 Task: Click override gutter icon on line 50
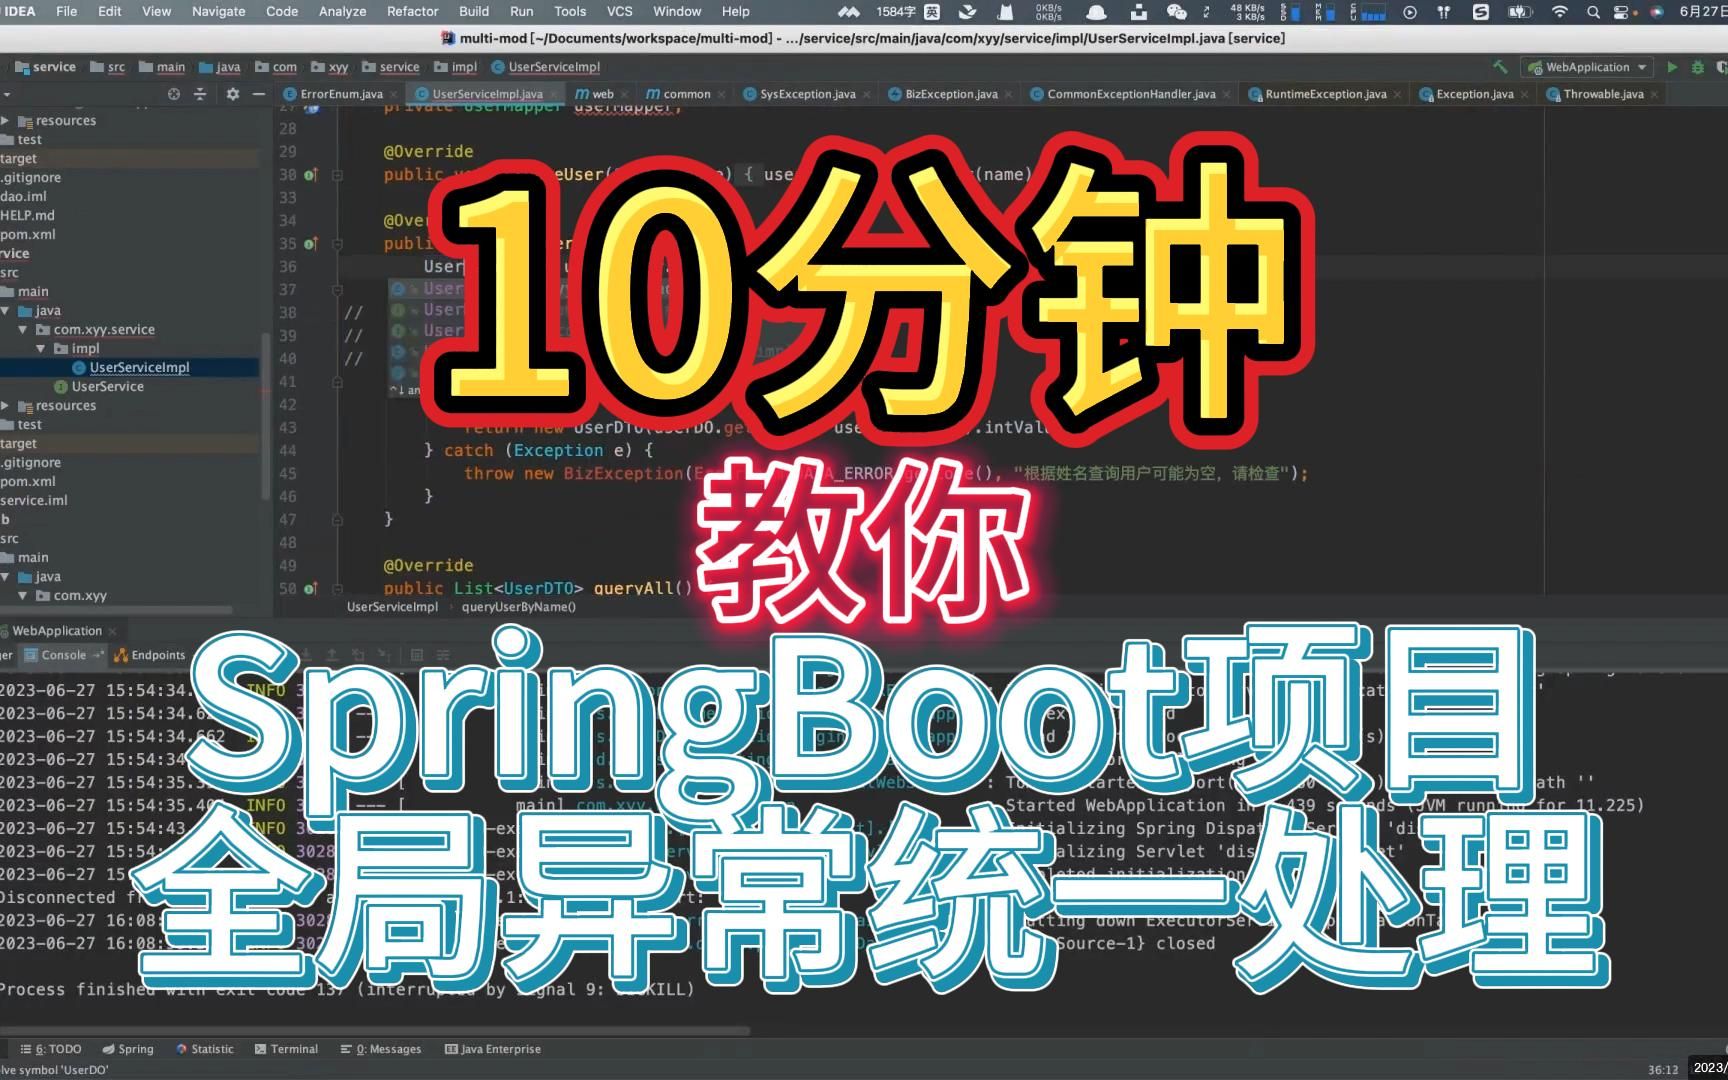[x=311, y=589]
